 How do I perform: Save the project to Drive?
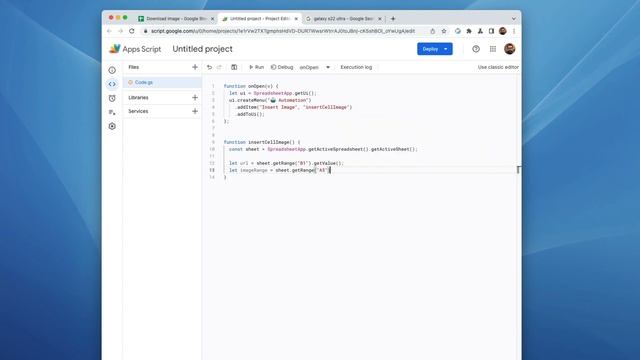pos(234,67)
